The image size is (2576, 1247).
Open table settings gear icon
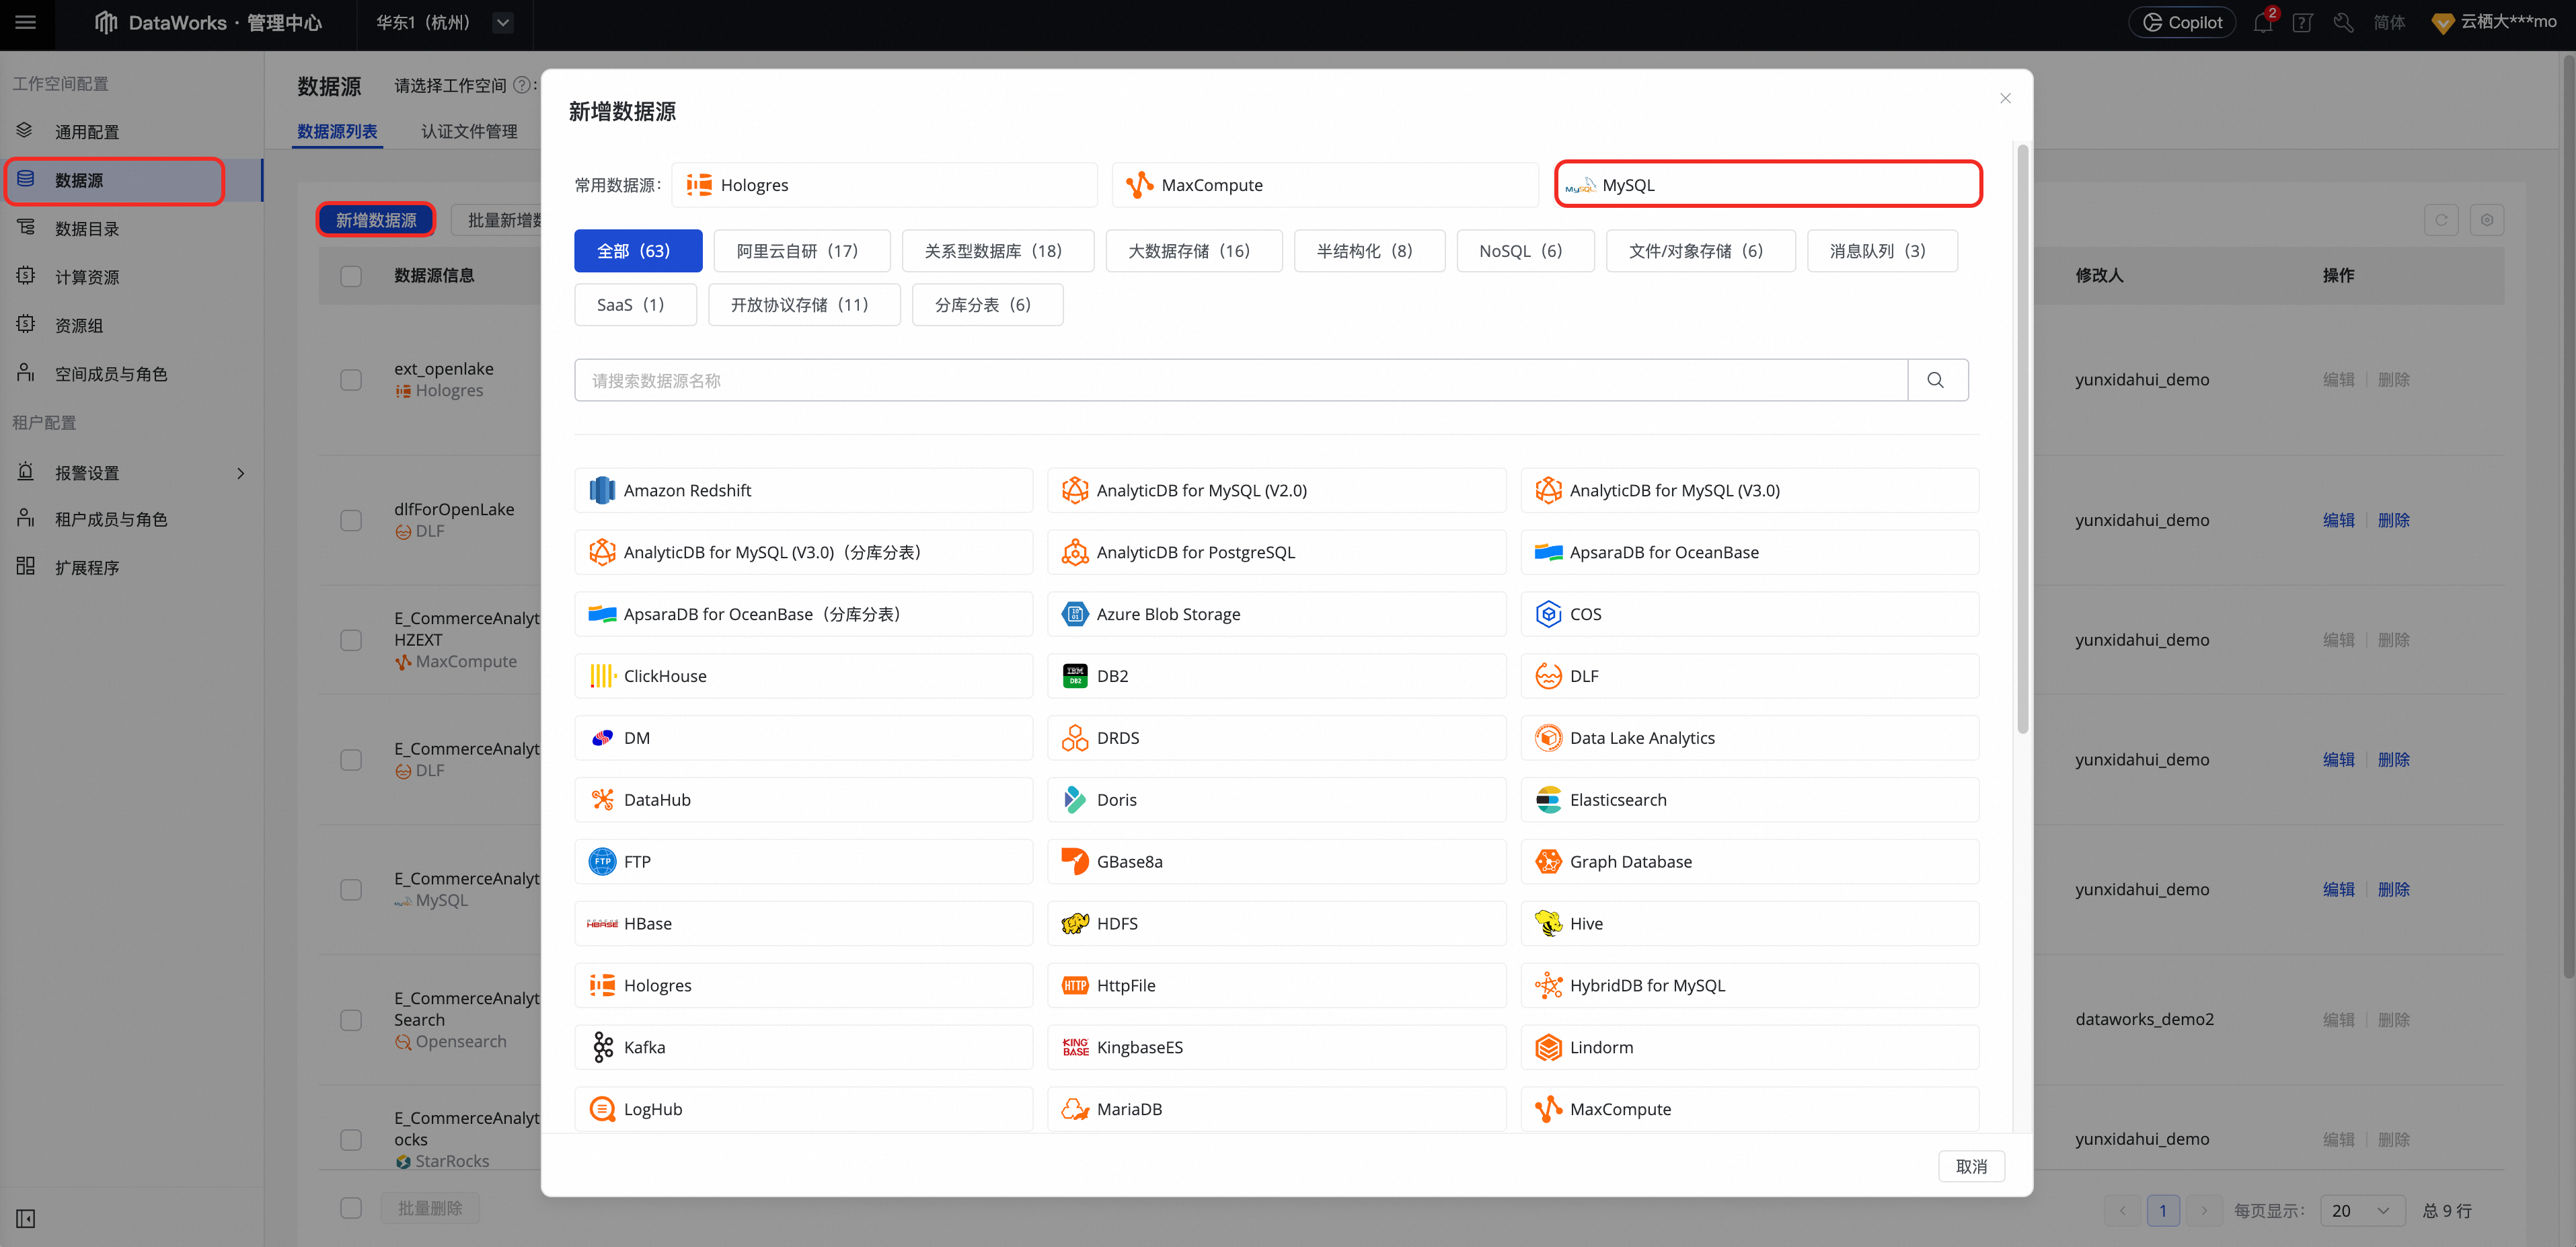pos(2487,220)
